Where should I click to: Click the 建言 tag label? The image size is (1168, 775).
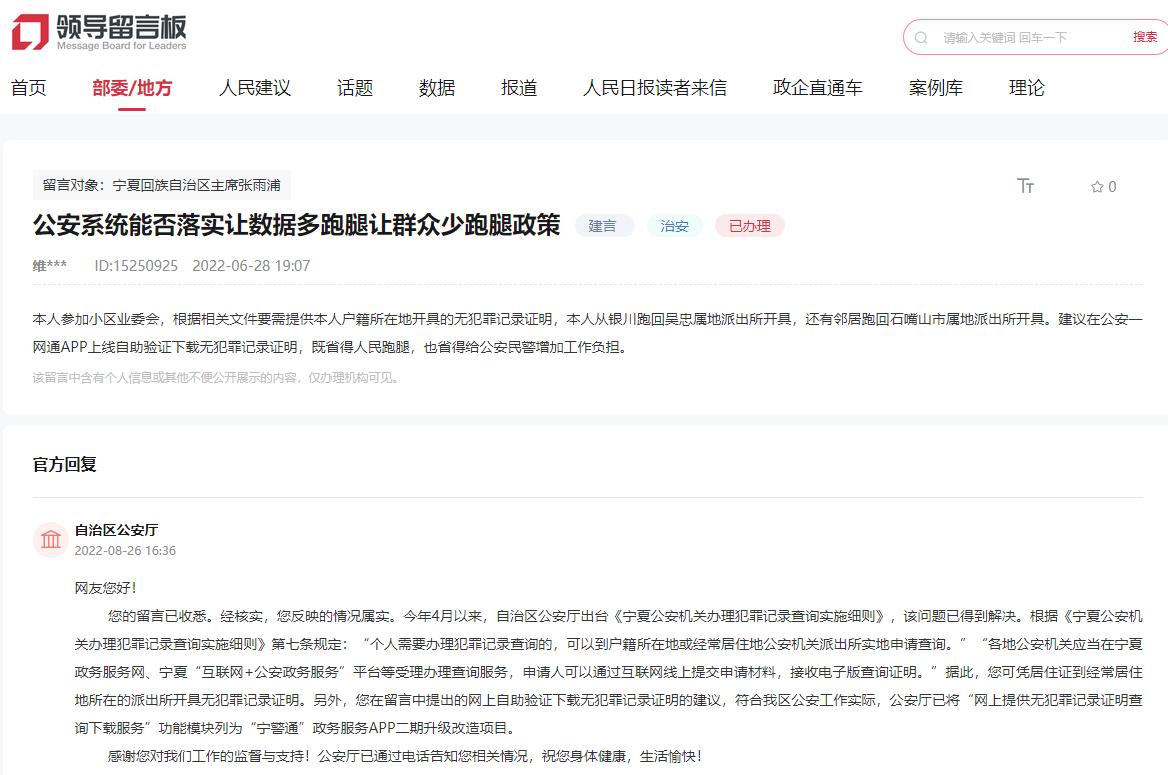[603, 226]
